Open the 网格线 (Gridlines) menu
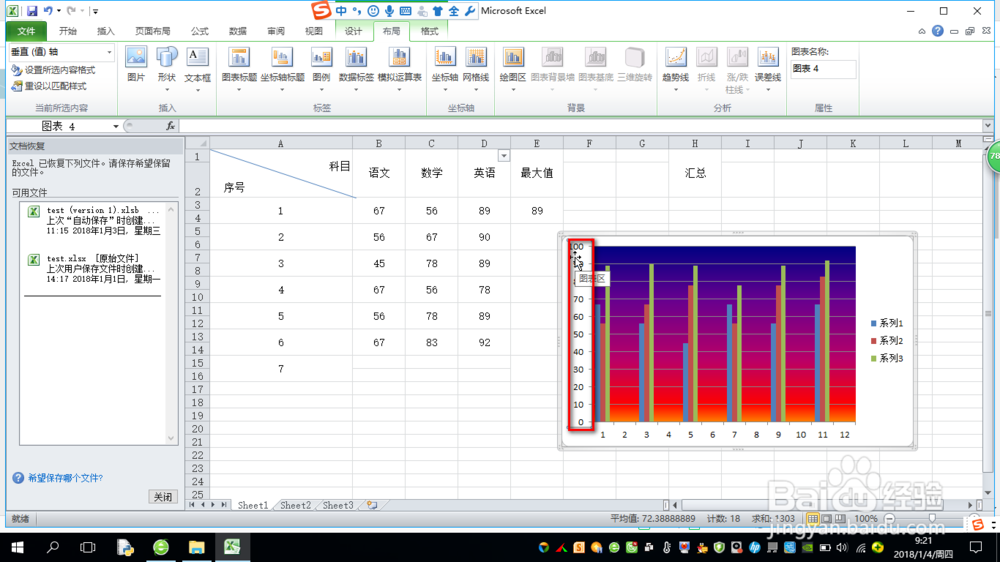 tap(476, 68)
